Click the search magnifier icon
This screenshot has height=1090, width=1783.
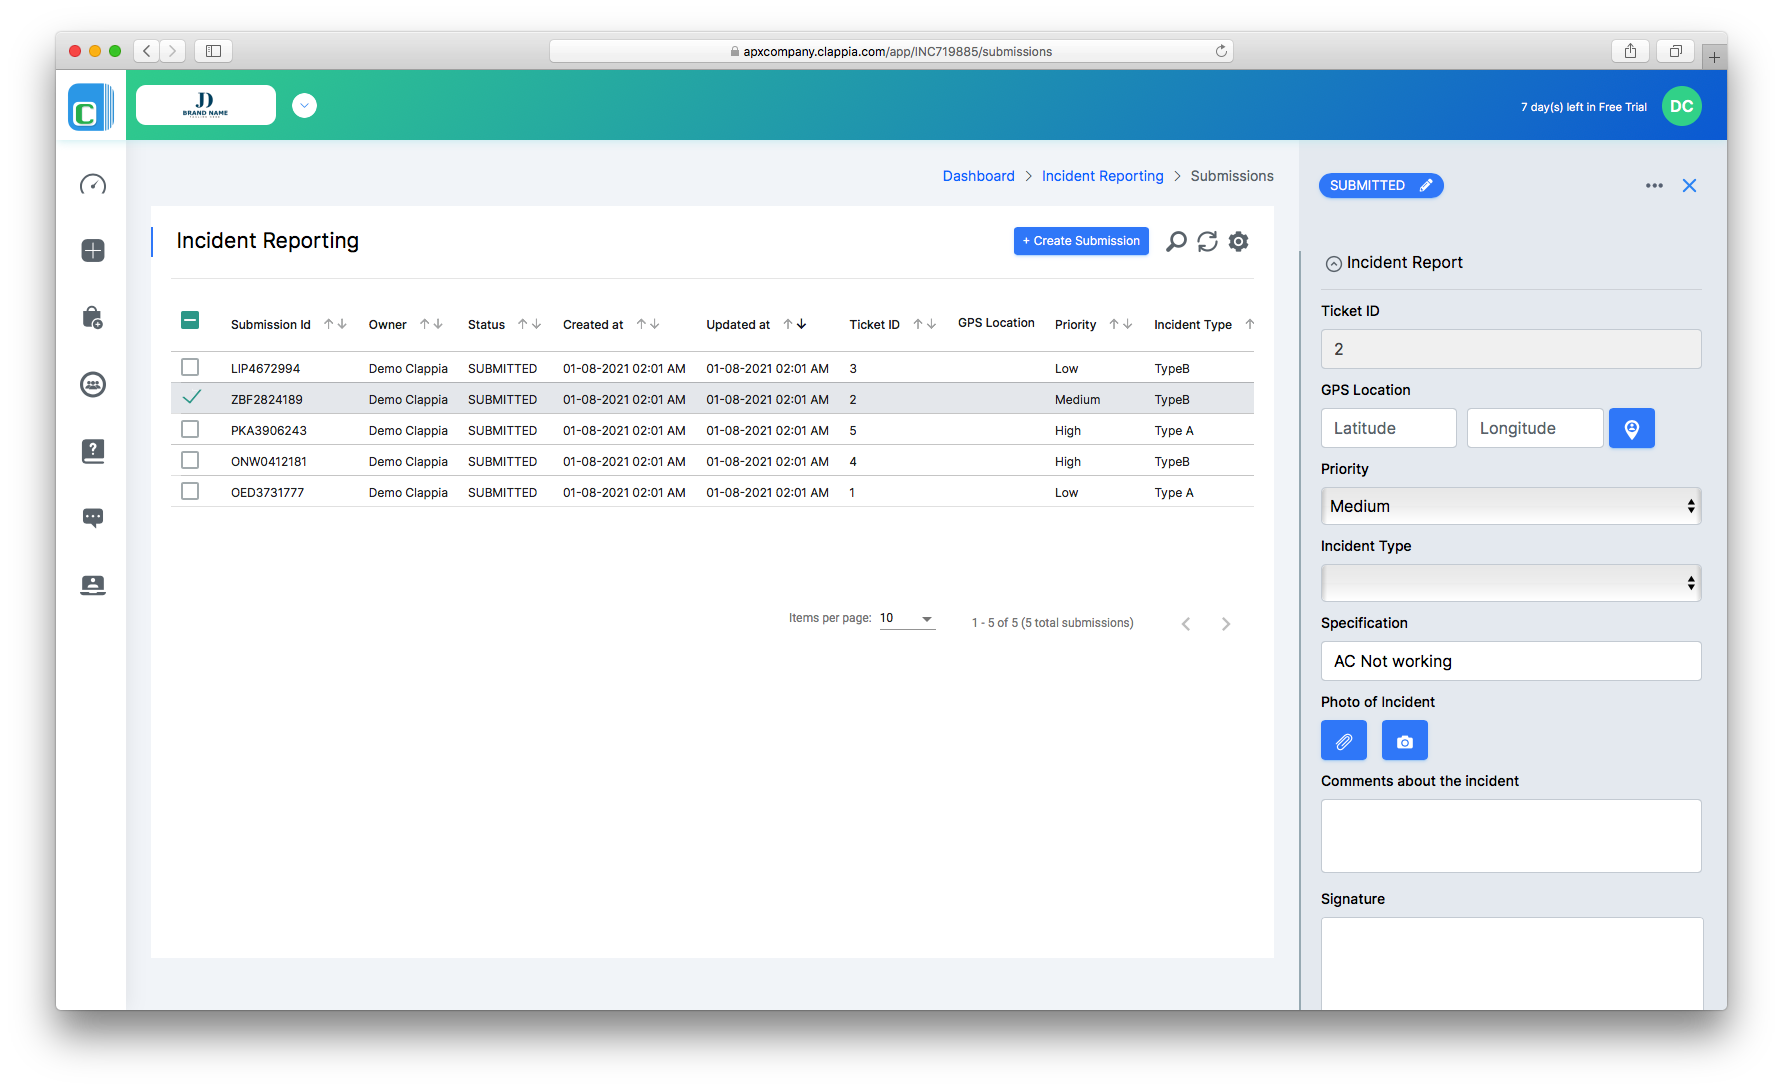click(1176, 241)
